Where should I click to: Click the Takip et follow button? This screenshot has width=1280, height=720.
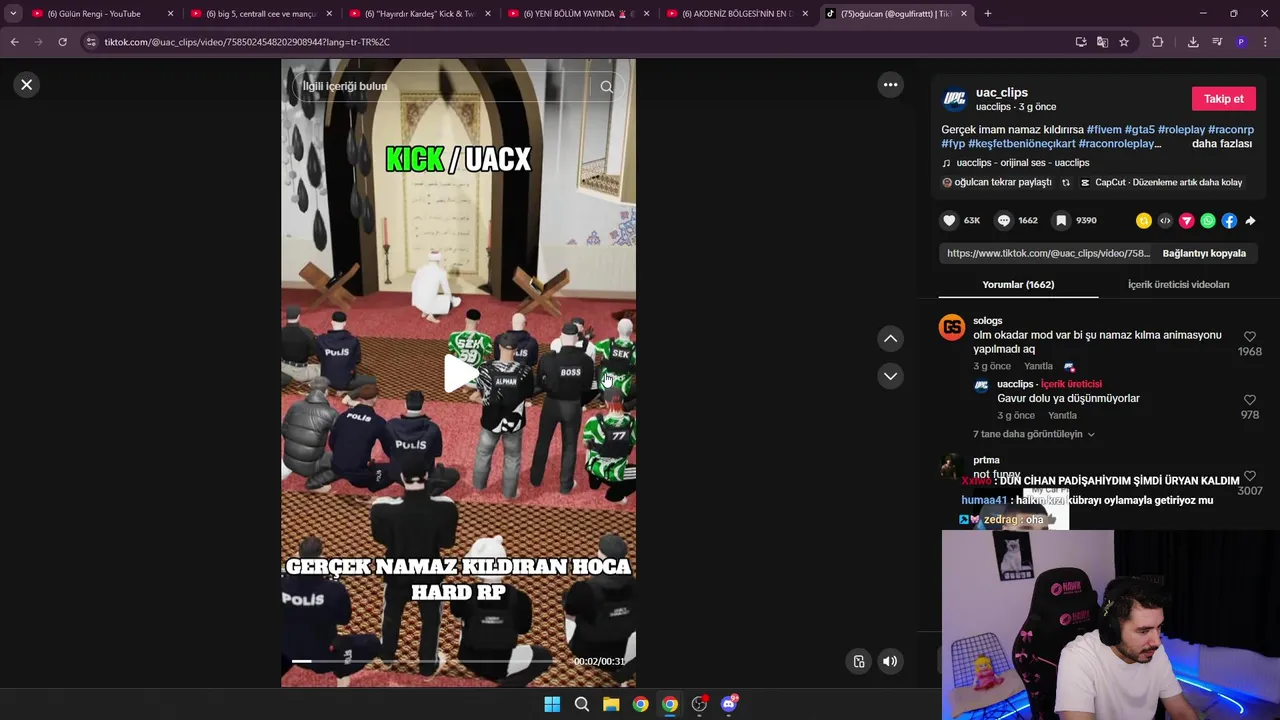[1223, 99]
